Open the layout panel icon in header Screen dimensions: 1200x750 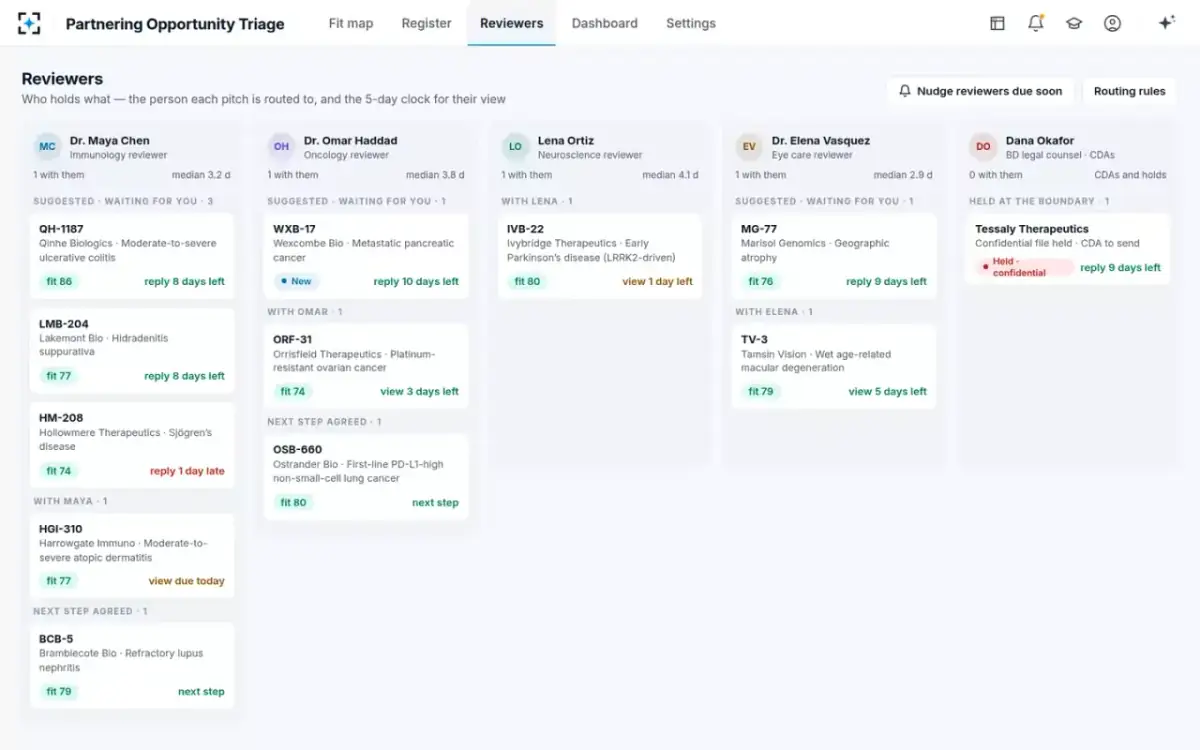(x=997, y=23)
